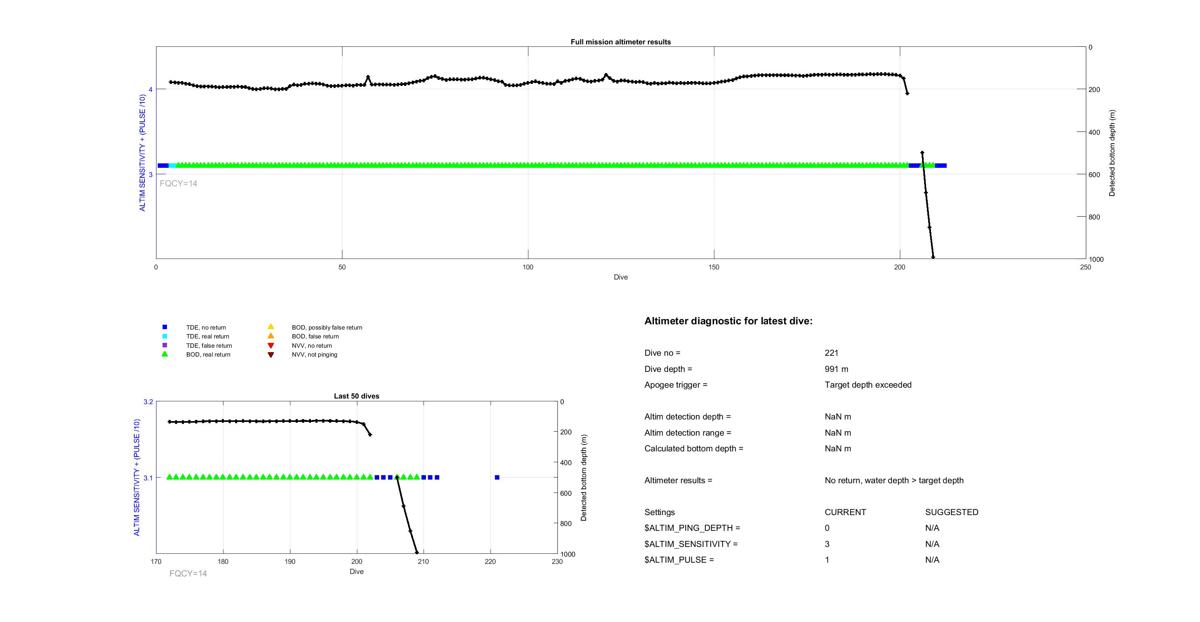
Task: Click the suggested N/A for $ALTIM_PING_DEPTH
Action: [933, 528]
